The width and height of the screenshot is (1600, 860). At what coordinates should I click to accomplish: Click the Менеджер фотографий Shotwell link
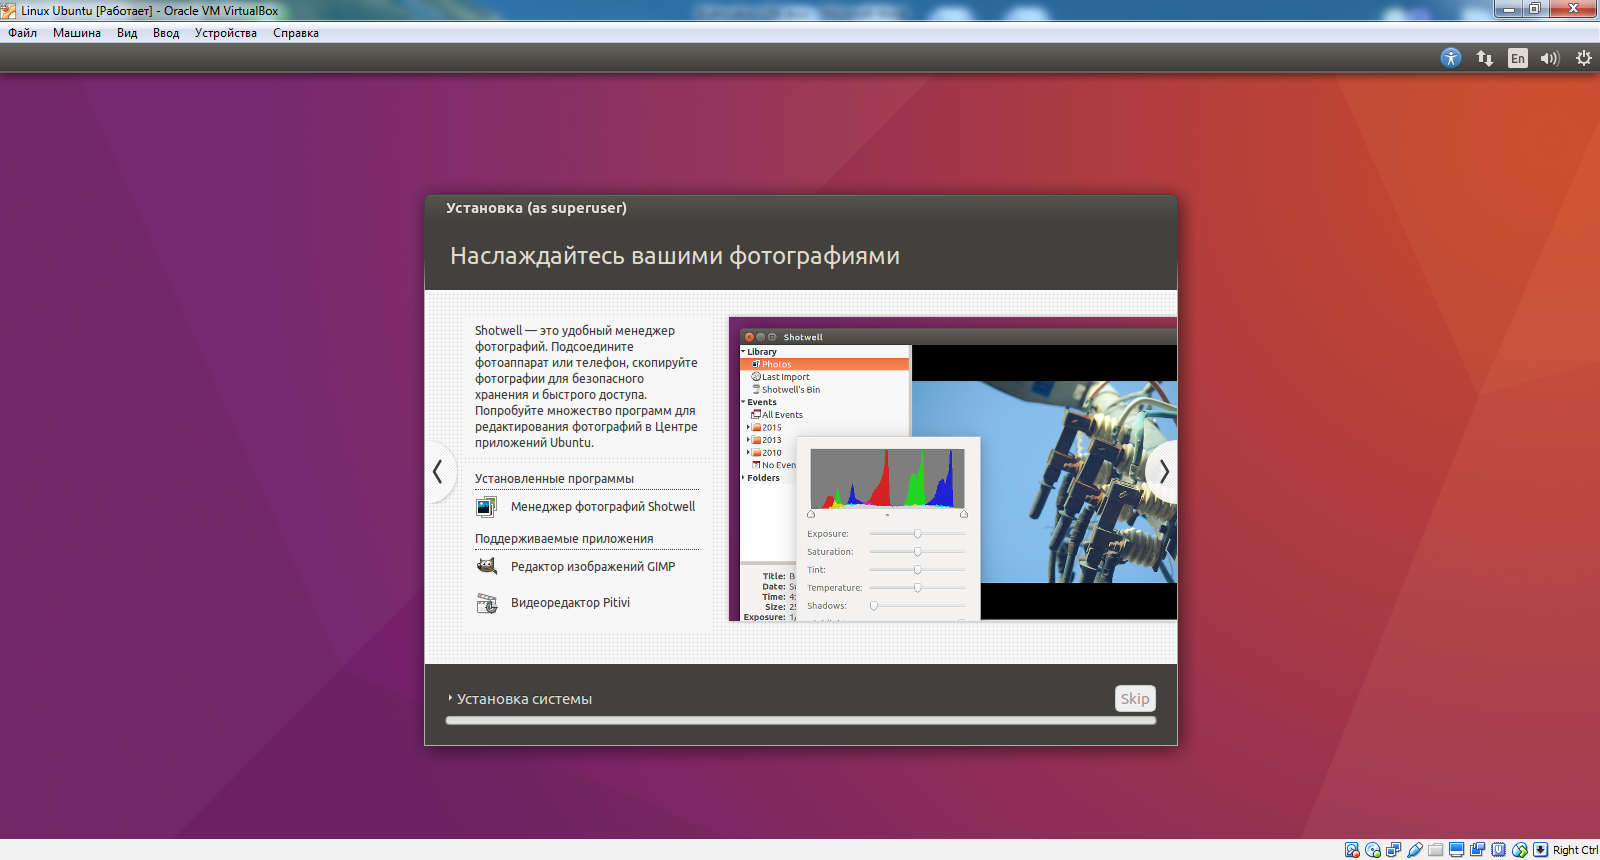pyautogui.click(x=603, y=507)
